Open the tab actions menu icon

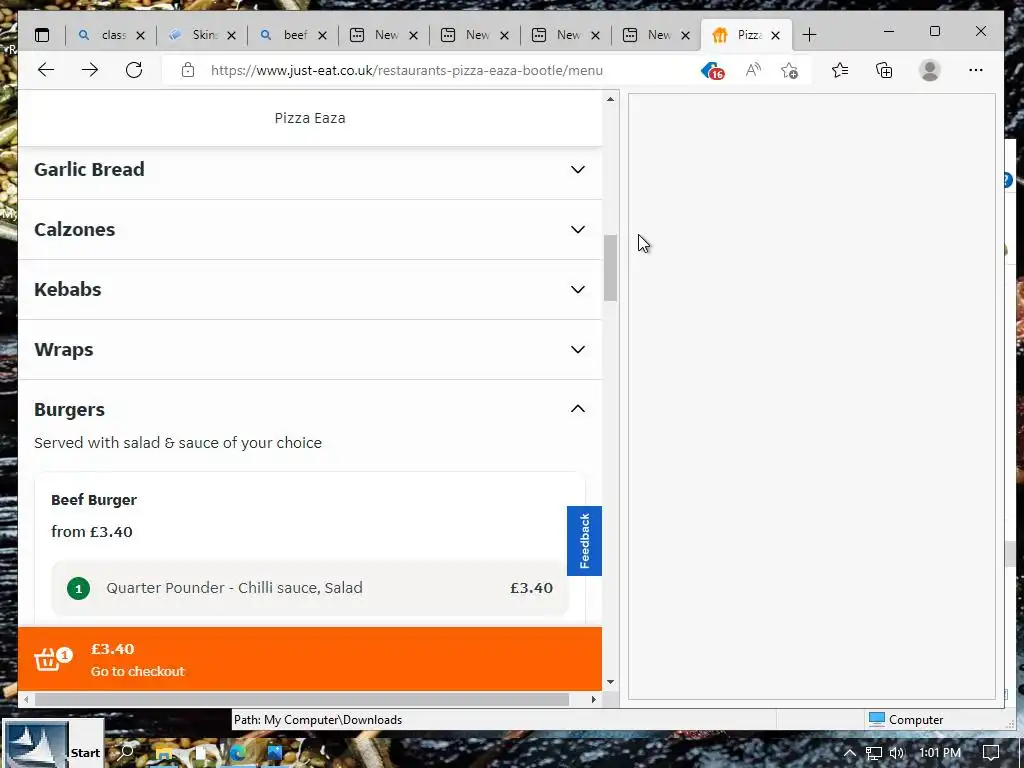[42, 35]
